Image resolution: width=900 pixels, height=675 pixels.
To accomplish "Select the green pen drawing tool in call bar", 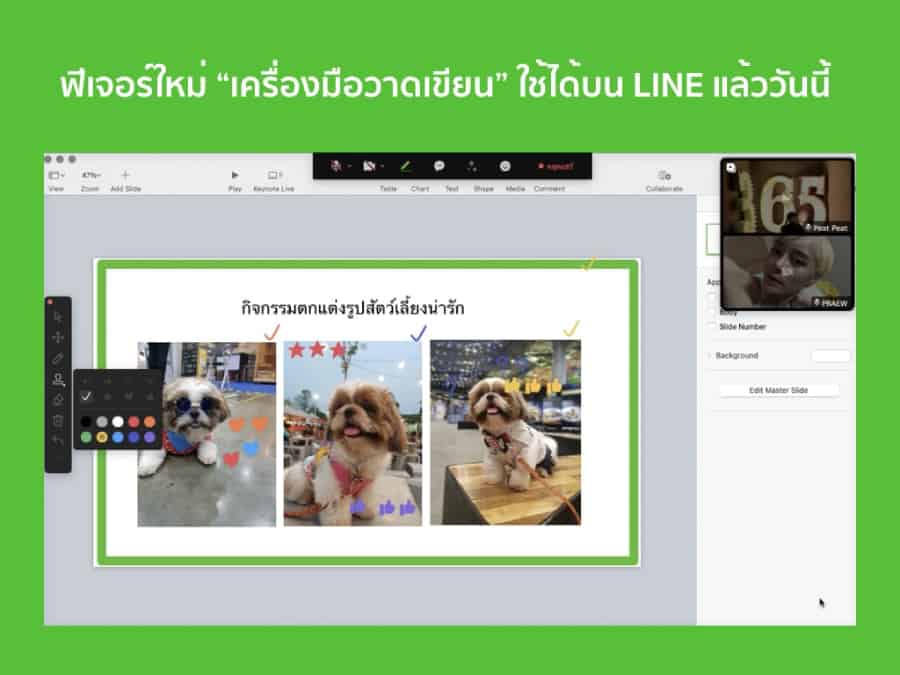I will 405,165.
